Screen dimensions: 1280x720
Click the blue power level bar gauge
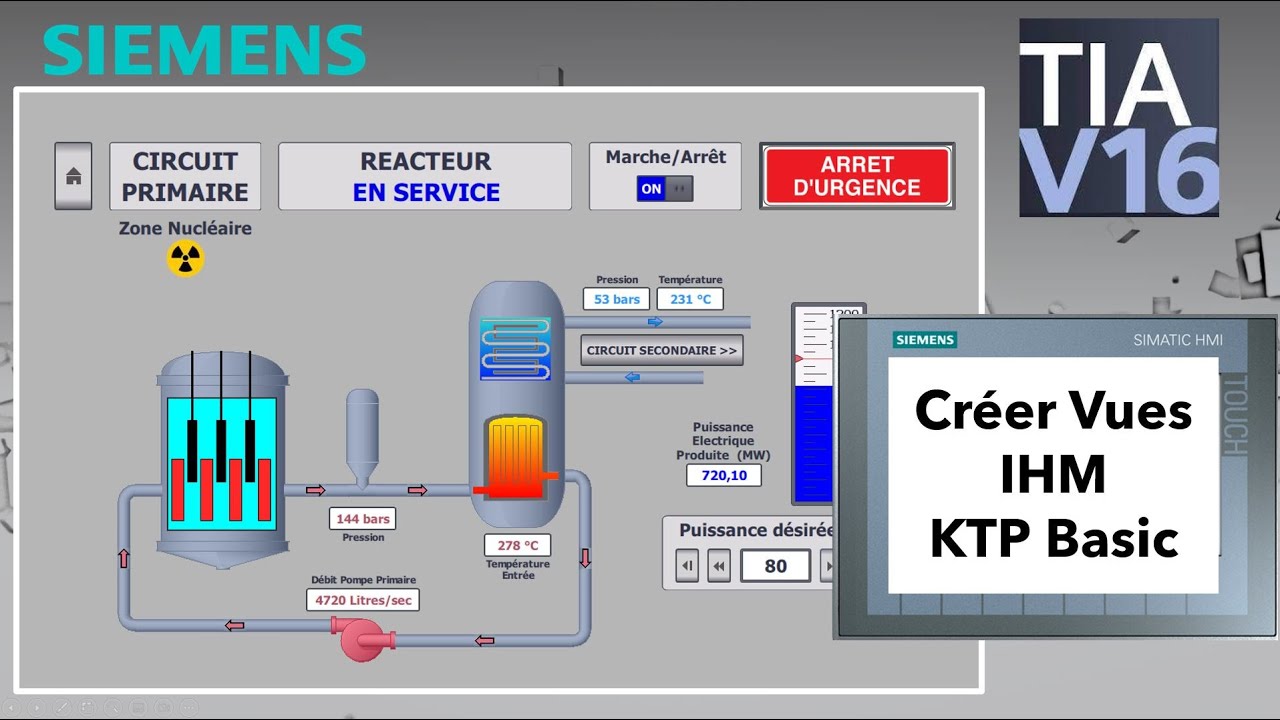pos(815,443)
